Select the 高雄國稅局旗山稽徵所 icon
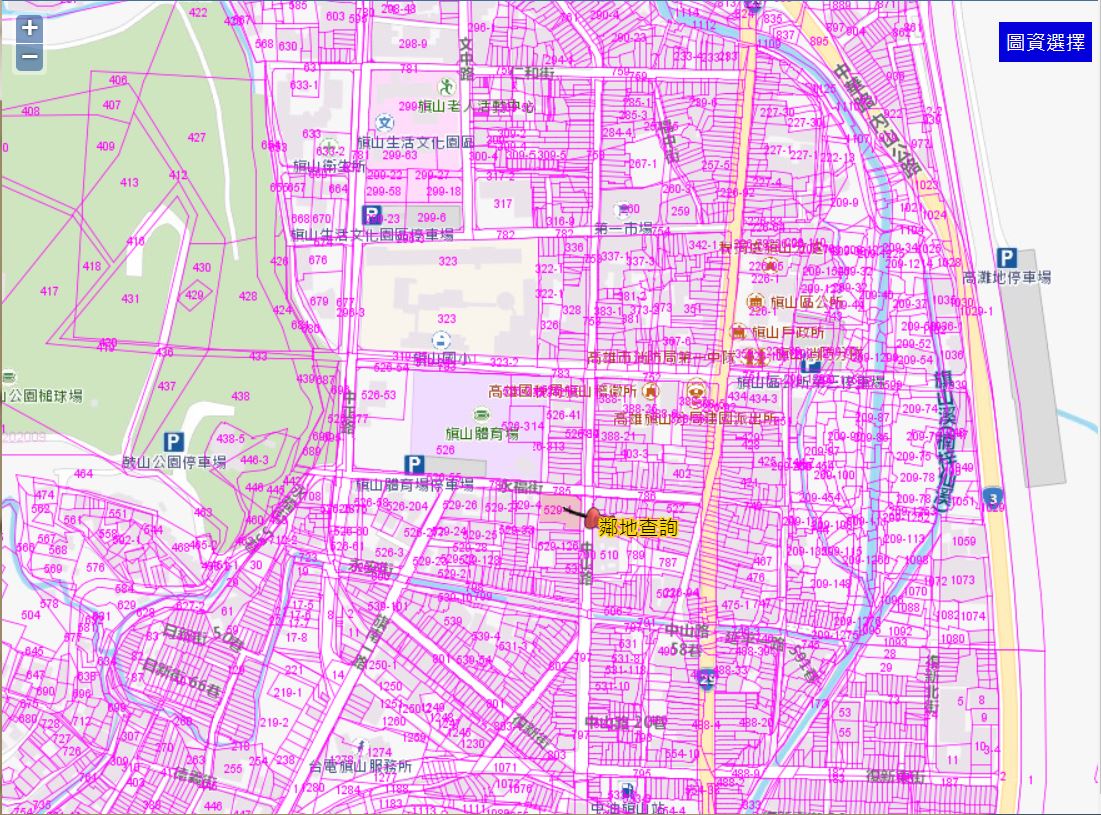The width and height of the screenshot is (1101, 815). [x=650, y=391]
